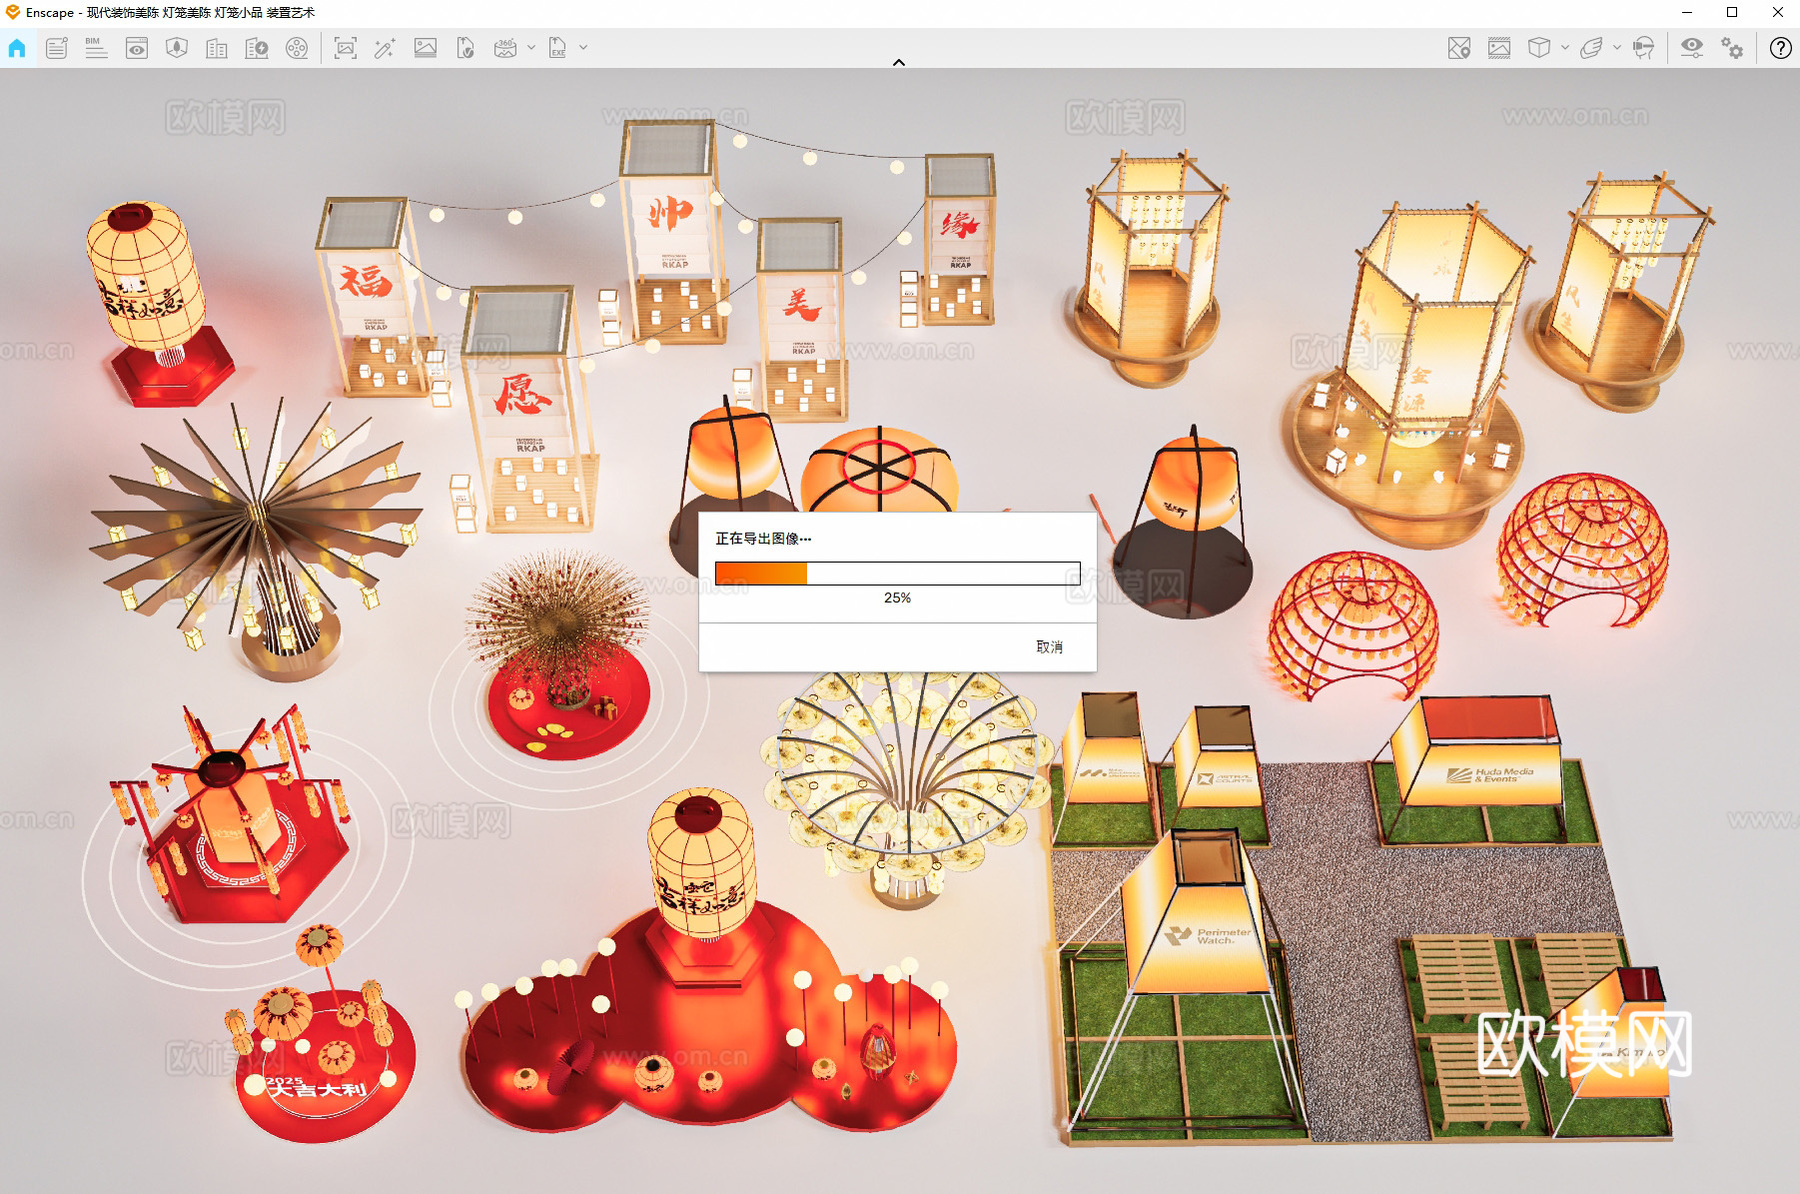Open Custom Asset Library lightning building icon
Screen dimensions: 1800x1194
[257, 48]
